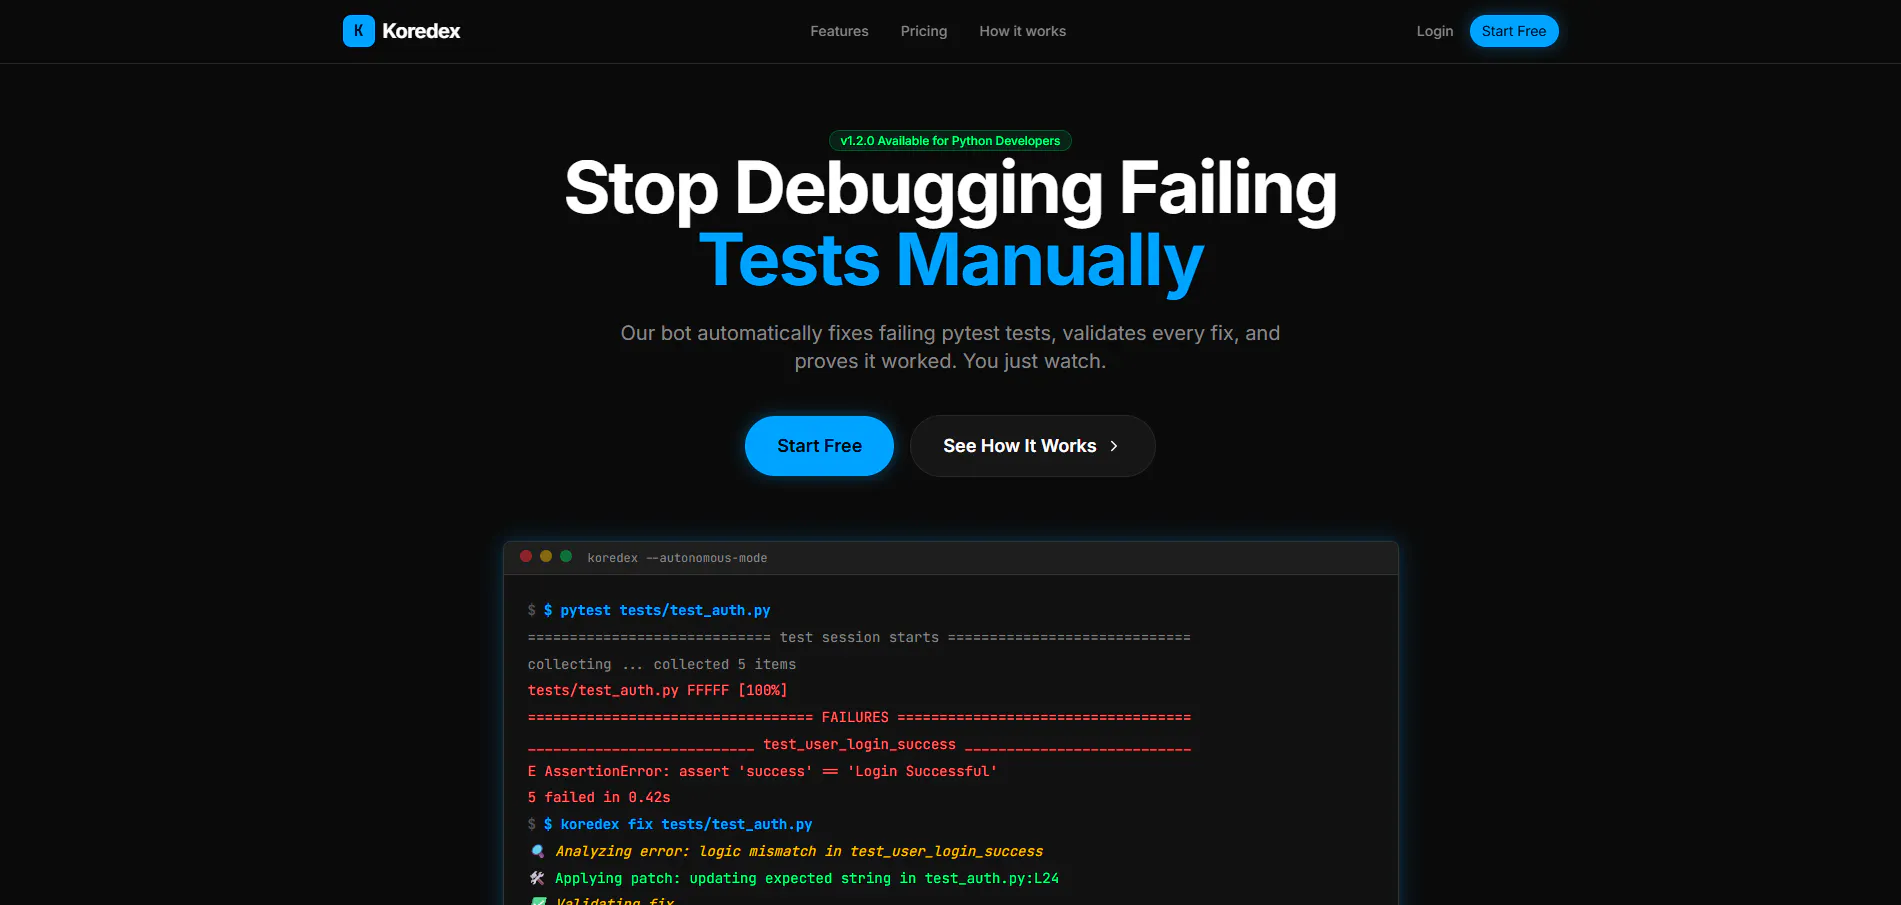Click the blue 'Tests Manually' headline text
The height and width of the screenshot is (905, 1901).
tap(951, 261)
